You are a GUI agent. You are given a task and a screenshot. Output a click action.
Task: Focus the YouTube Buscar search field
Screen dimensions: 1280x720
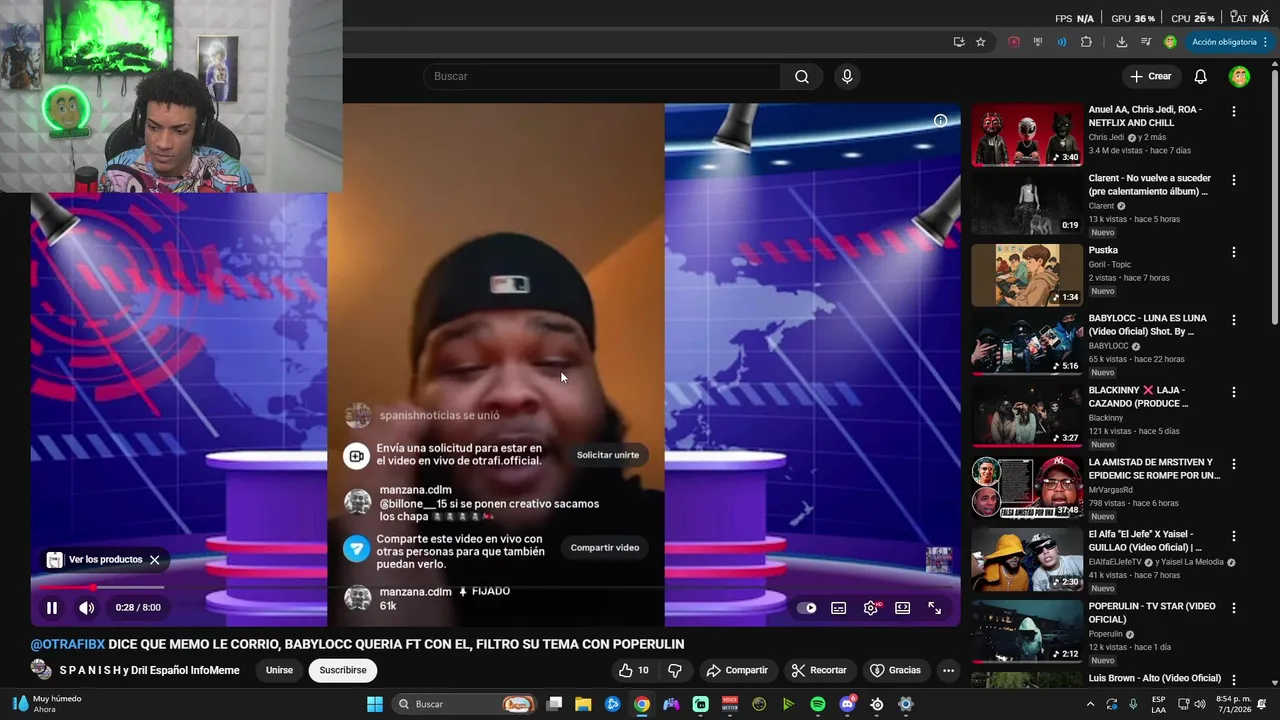602,76
